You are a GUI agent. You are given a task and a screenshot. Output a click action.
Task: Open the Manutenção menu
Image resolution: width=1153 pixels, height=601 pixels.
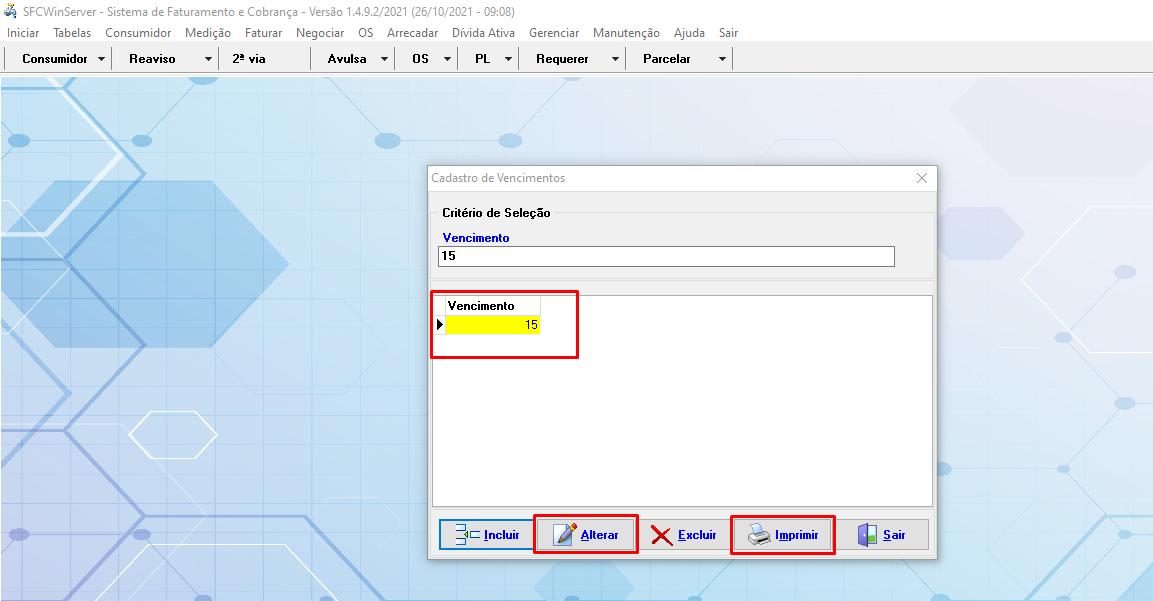(x=626, y=33)
